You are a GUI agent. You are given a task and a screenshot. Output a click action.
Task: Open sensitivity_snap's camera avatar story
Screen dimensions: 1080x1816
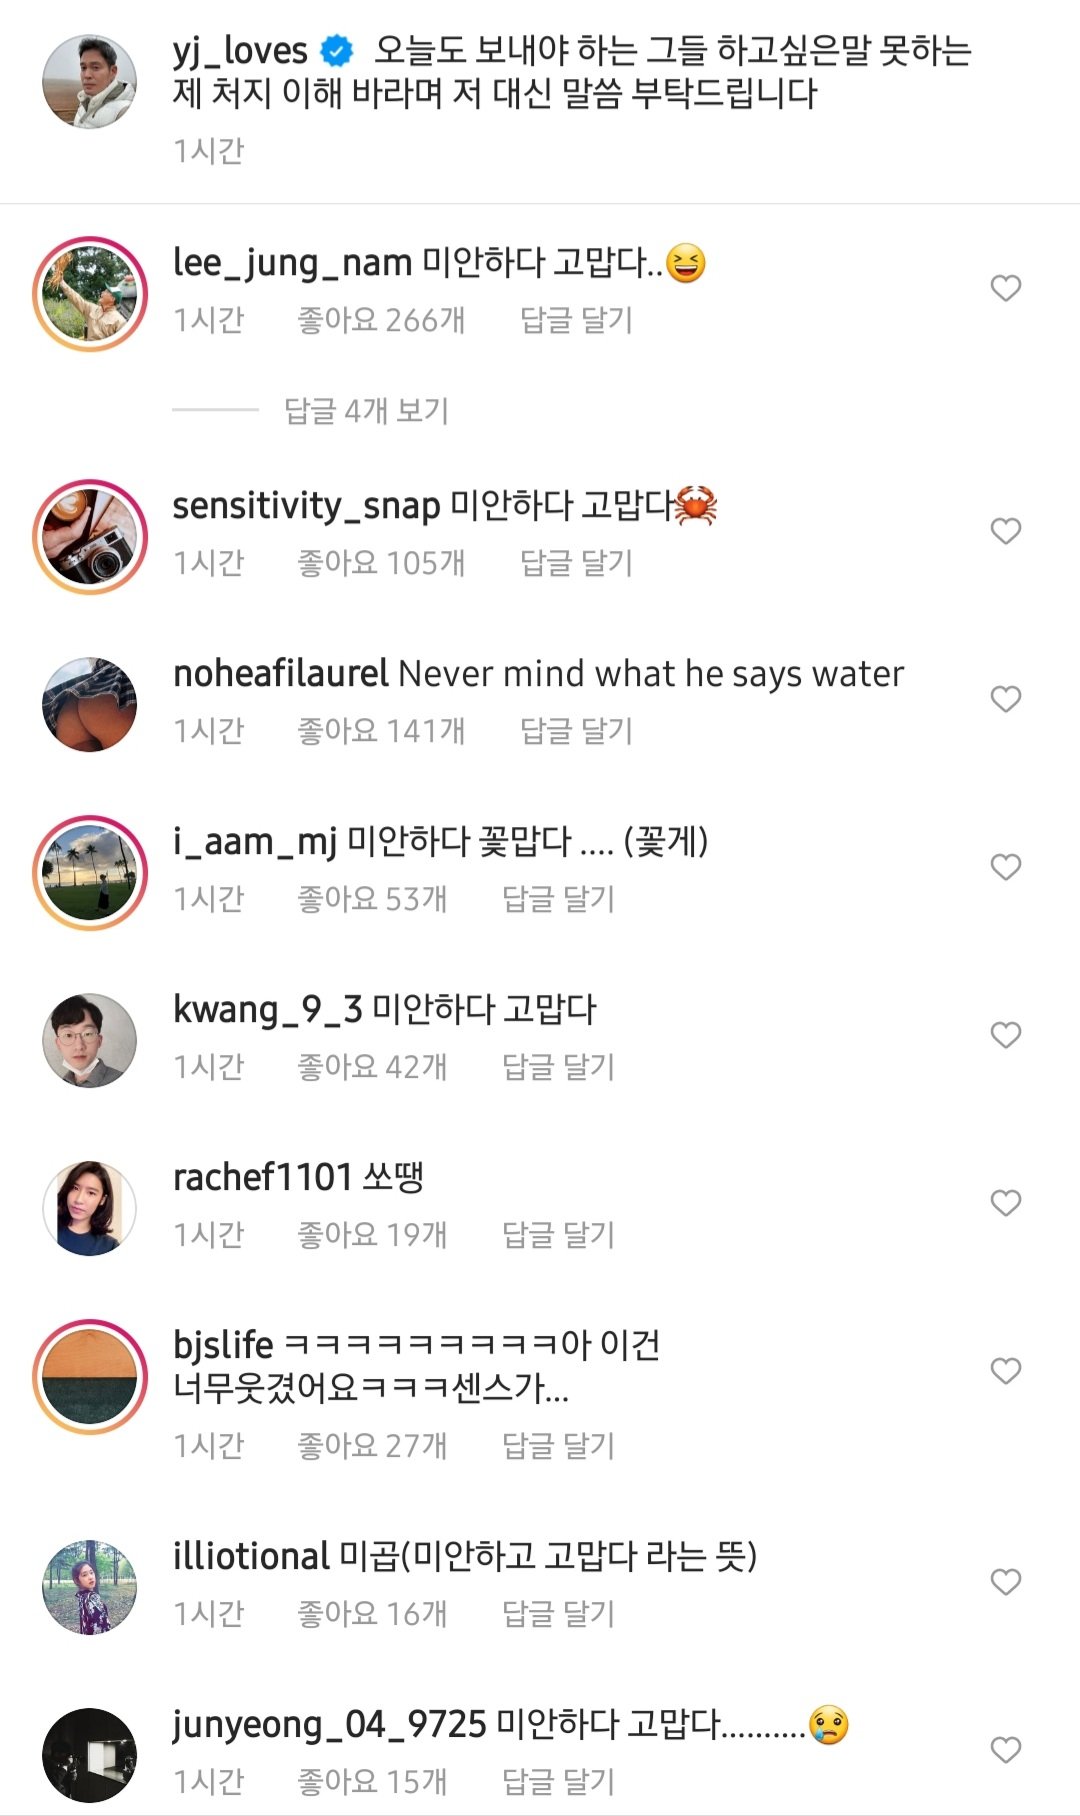point(89,537)
